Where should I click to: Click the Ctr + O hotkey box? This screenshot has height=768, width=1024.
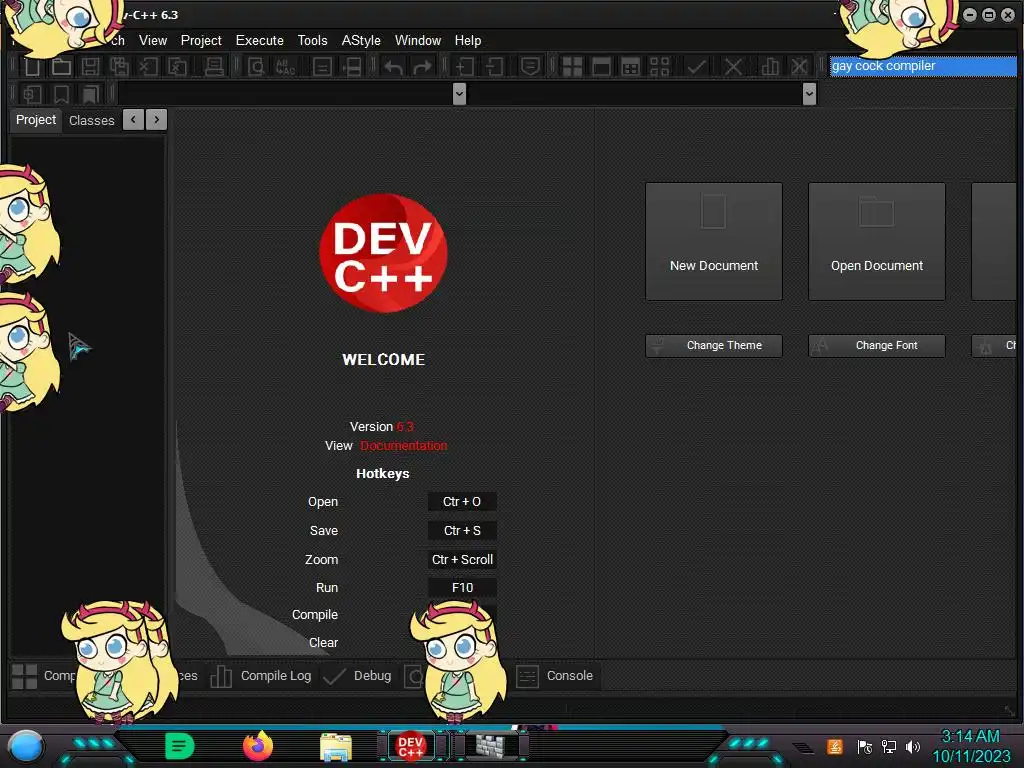pyautogui.click(x=462, y=502)
